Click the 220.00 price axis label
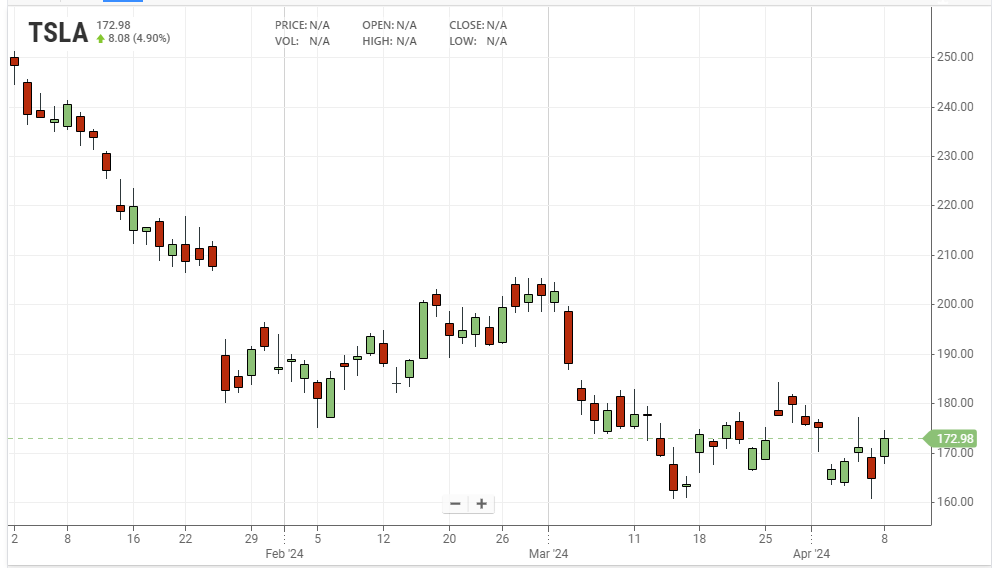Image resolution: width=992 pixels, height=568 pixels. point(955,205)
